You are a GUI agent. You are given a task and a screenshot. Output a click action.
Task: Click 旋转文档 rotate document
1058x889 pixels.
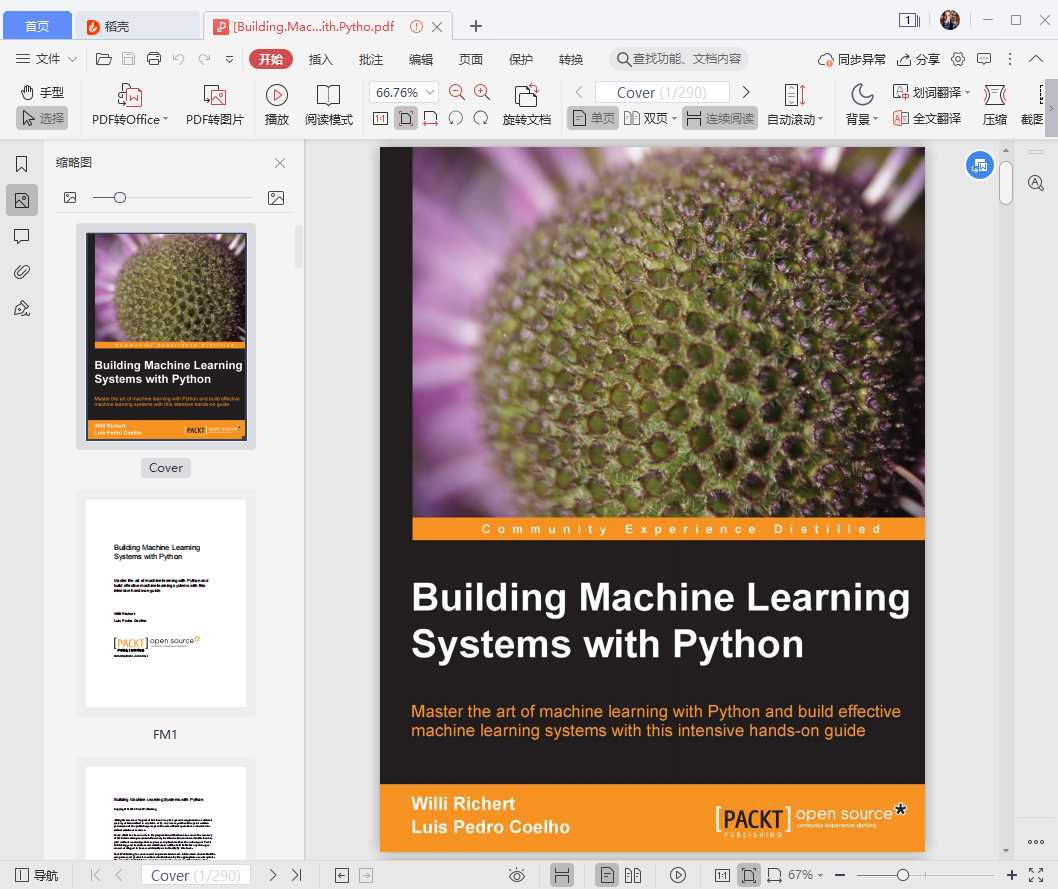click(526, 105)
